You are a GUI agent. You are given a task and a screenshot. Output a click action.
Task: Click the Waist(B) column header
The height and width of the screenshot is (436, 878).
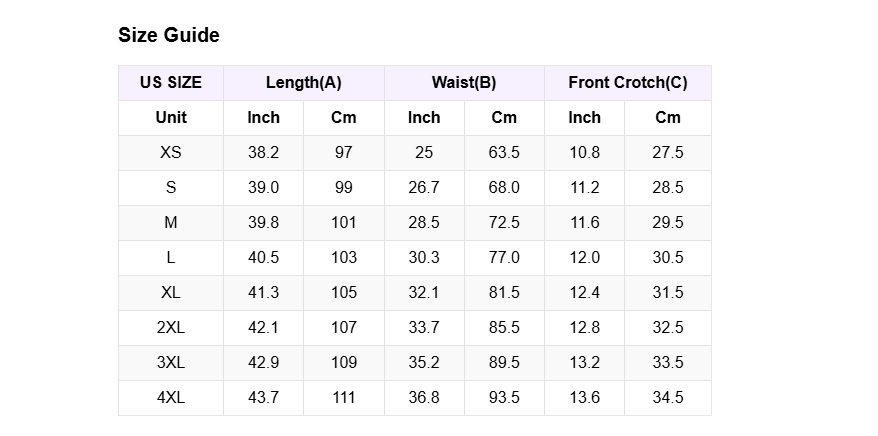[x=464, y=83]
